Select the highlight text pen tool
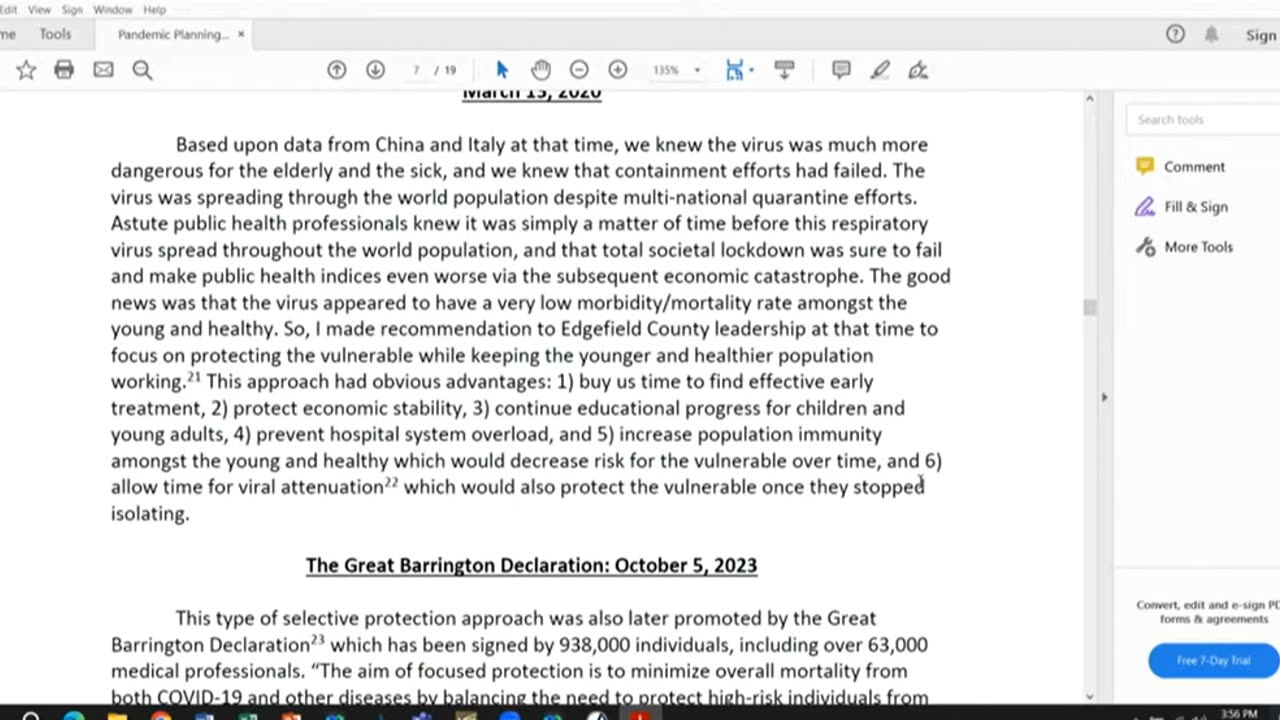 pos(880,70)
